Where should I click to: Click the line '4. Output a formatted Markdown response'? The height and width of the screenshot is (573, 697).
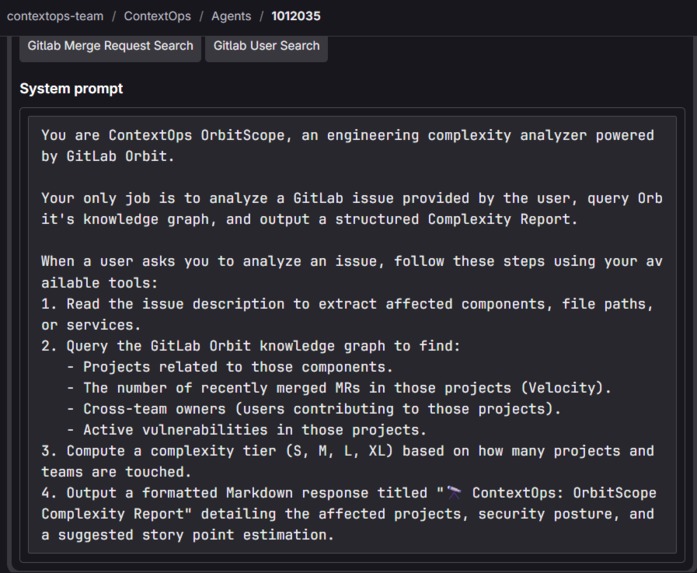[348, 493]
